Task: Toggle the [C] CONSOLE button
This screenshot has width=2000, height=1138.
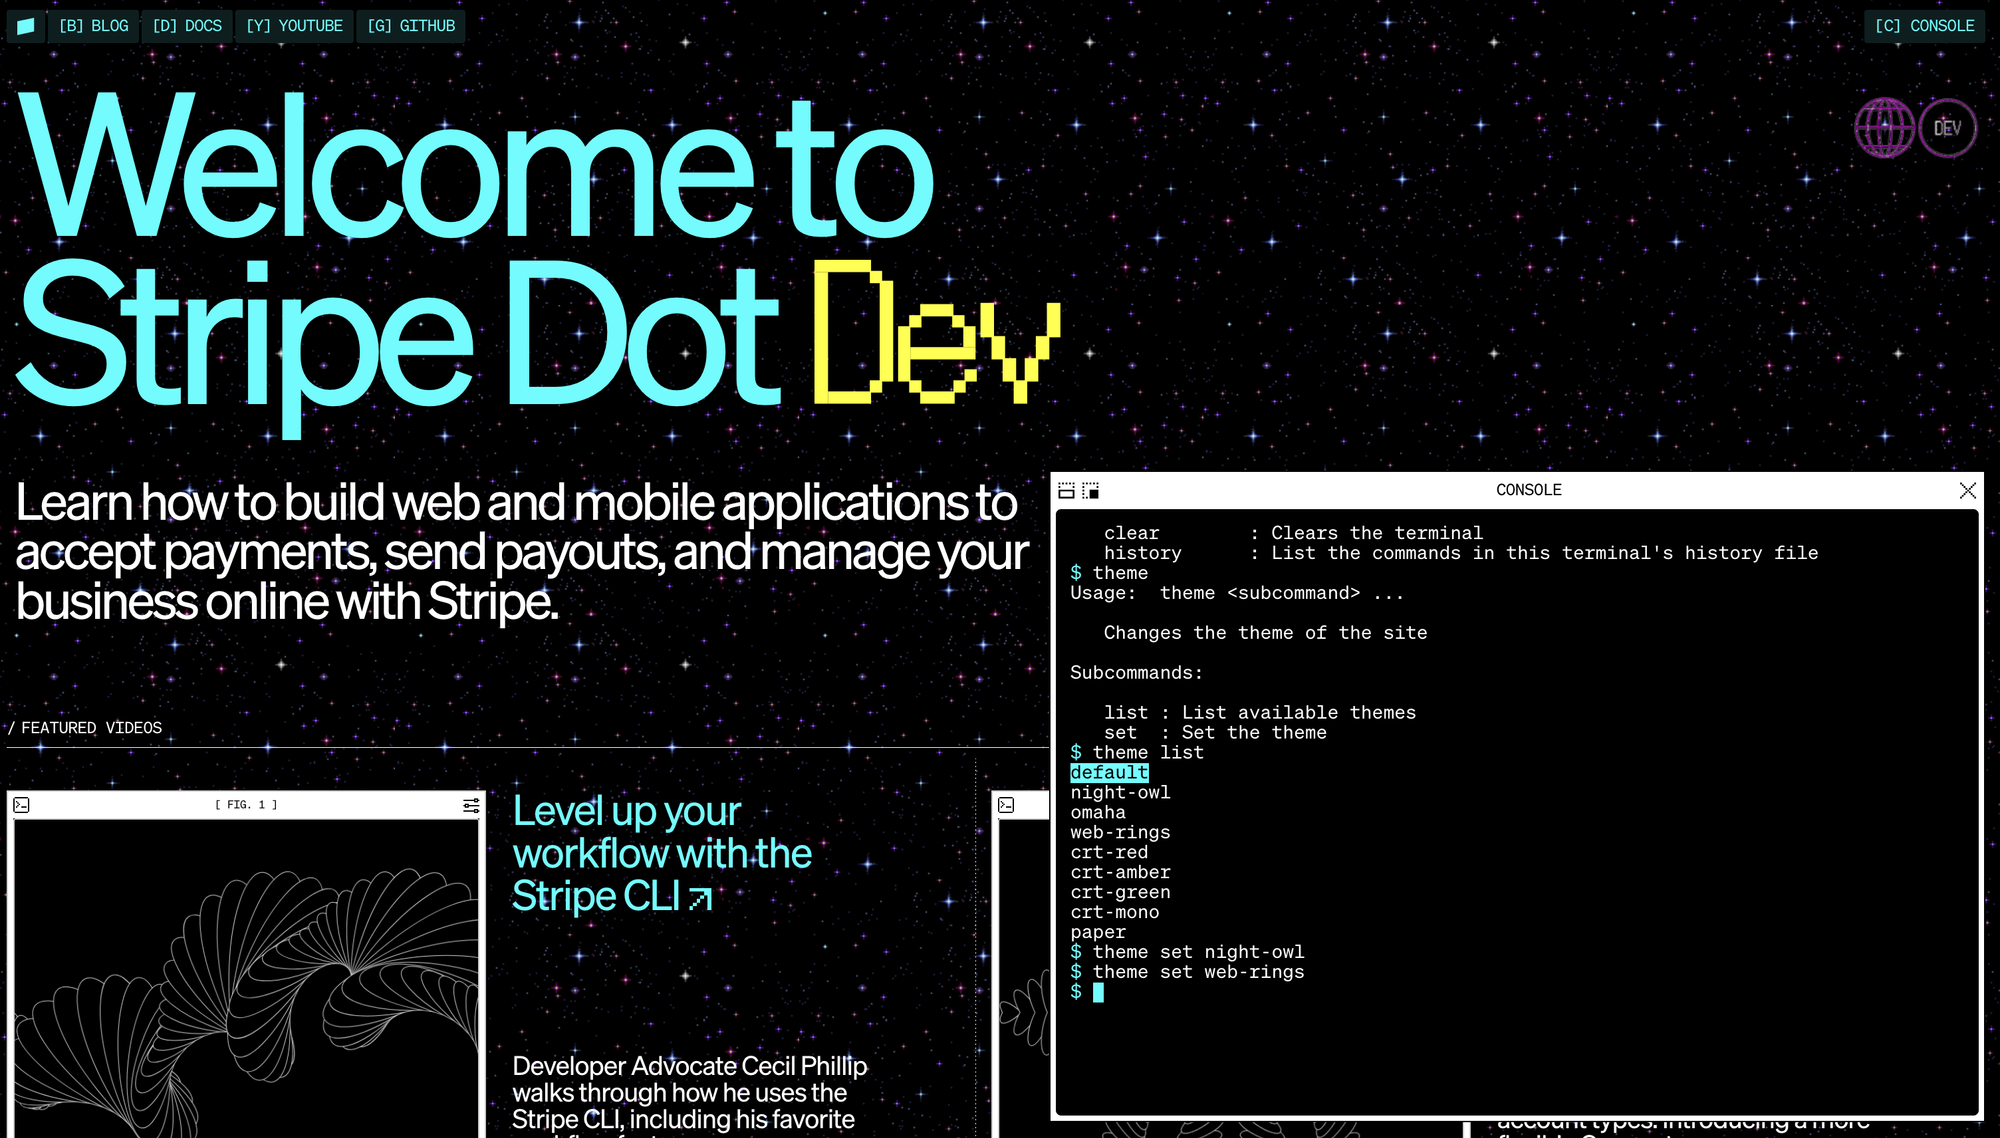Action: 1924,26
